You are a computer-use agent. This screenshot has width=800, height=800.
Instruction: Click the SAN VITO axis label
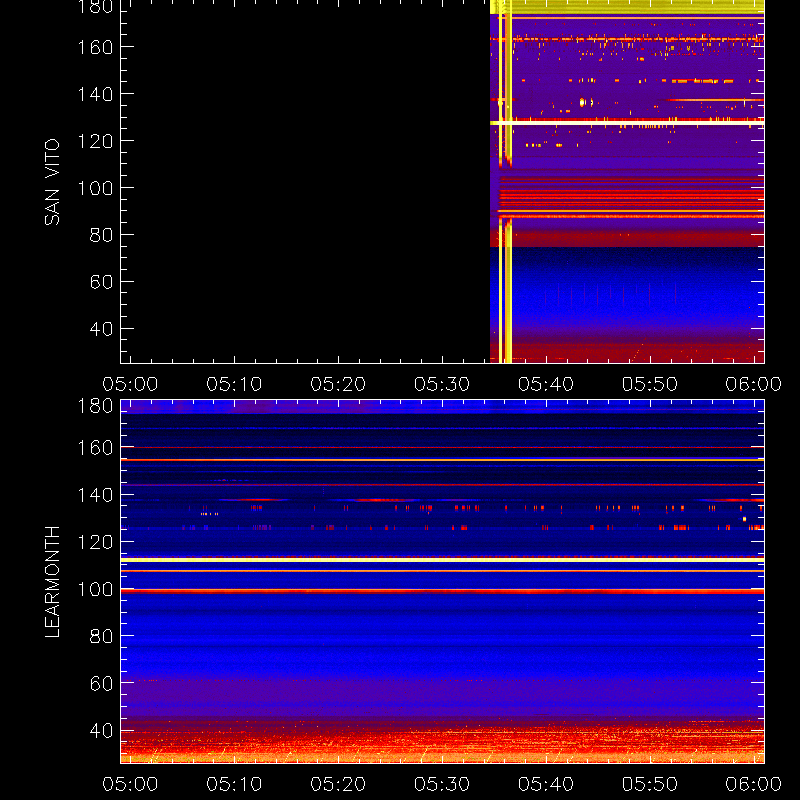point(52,182)
